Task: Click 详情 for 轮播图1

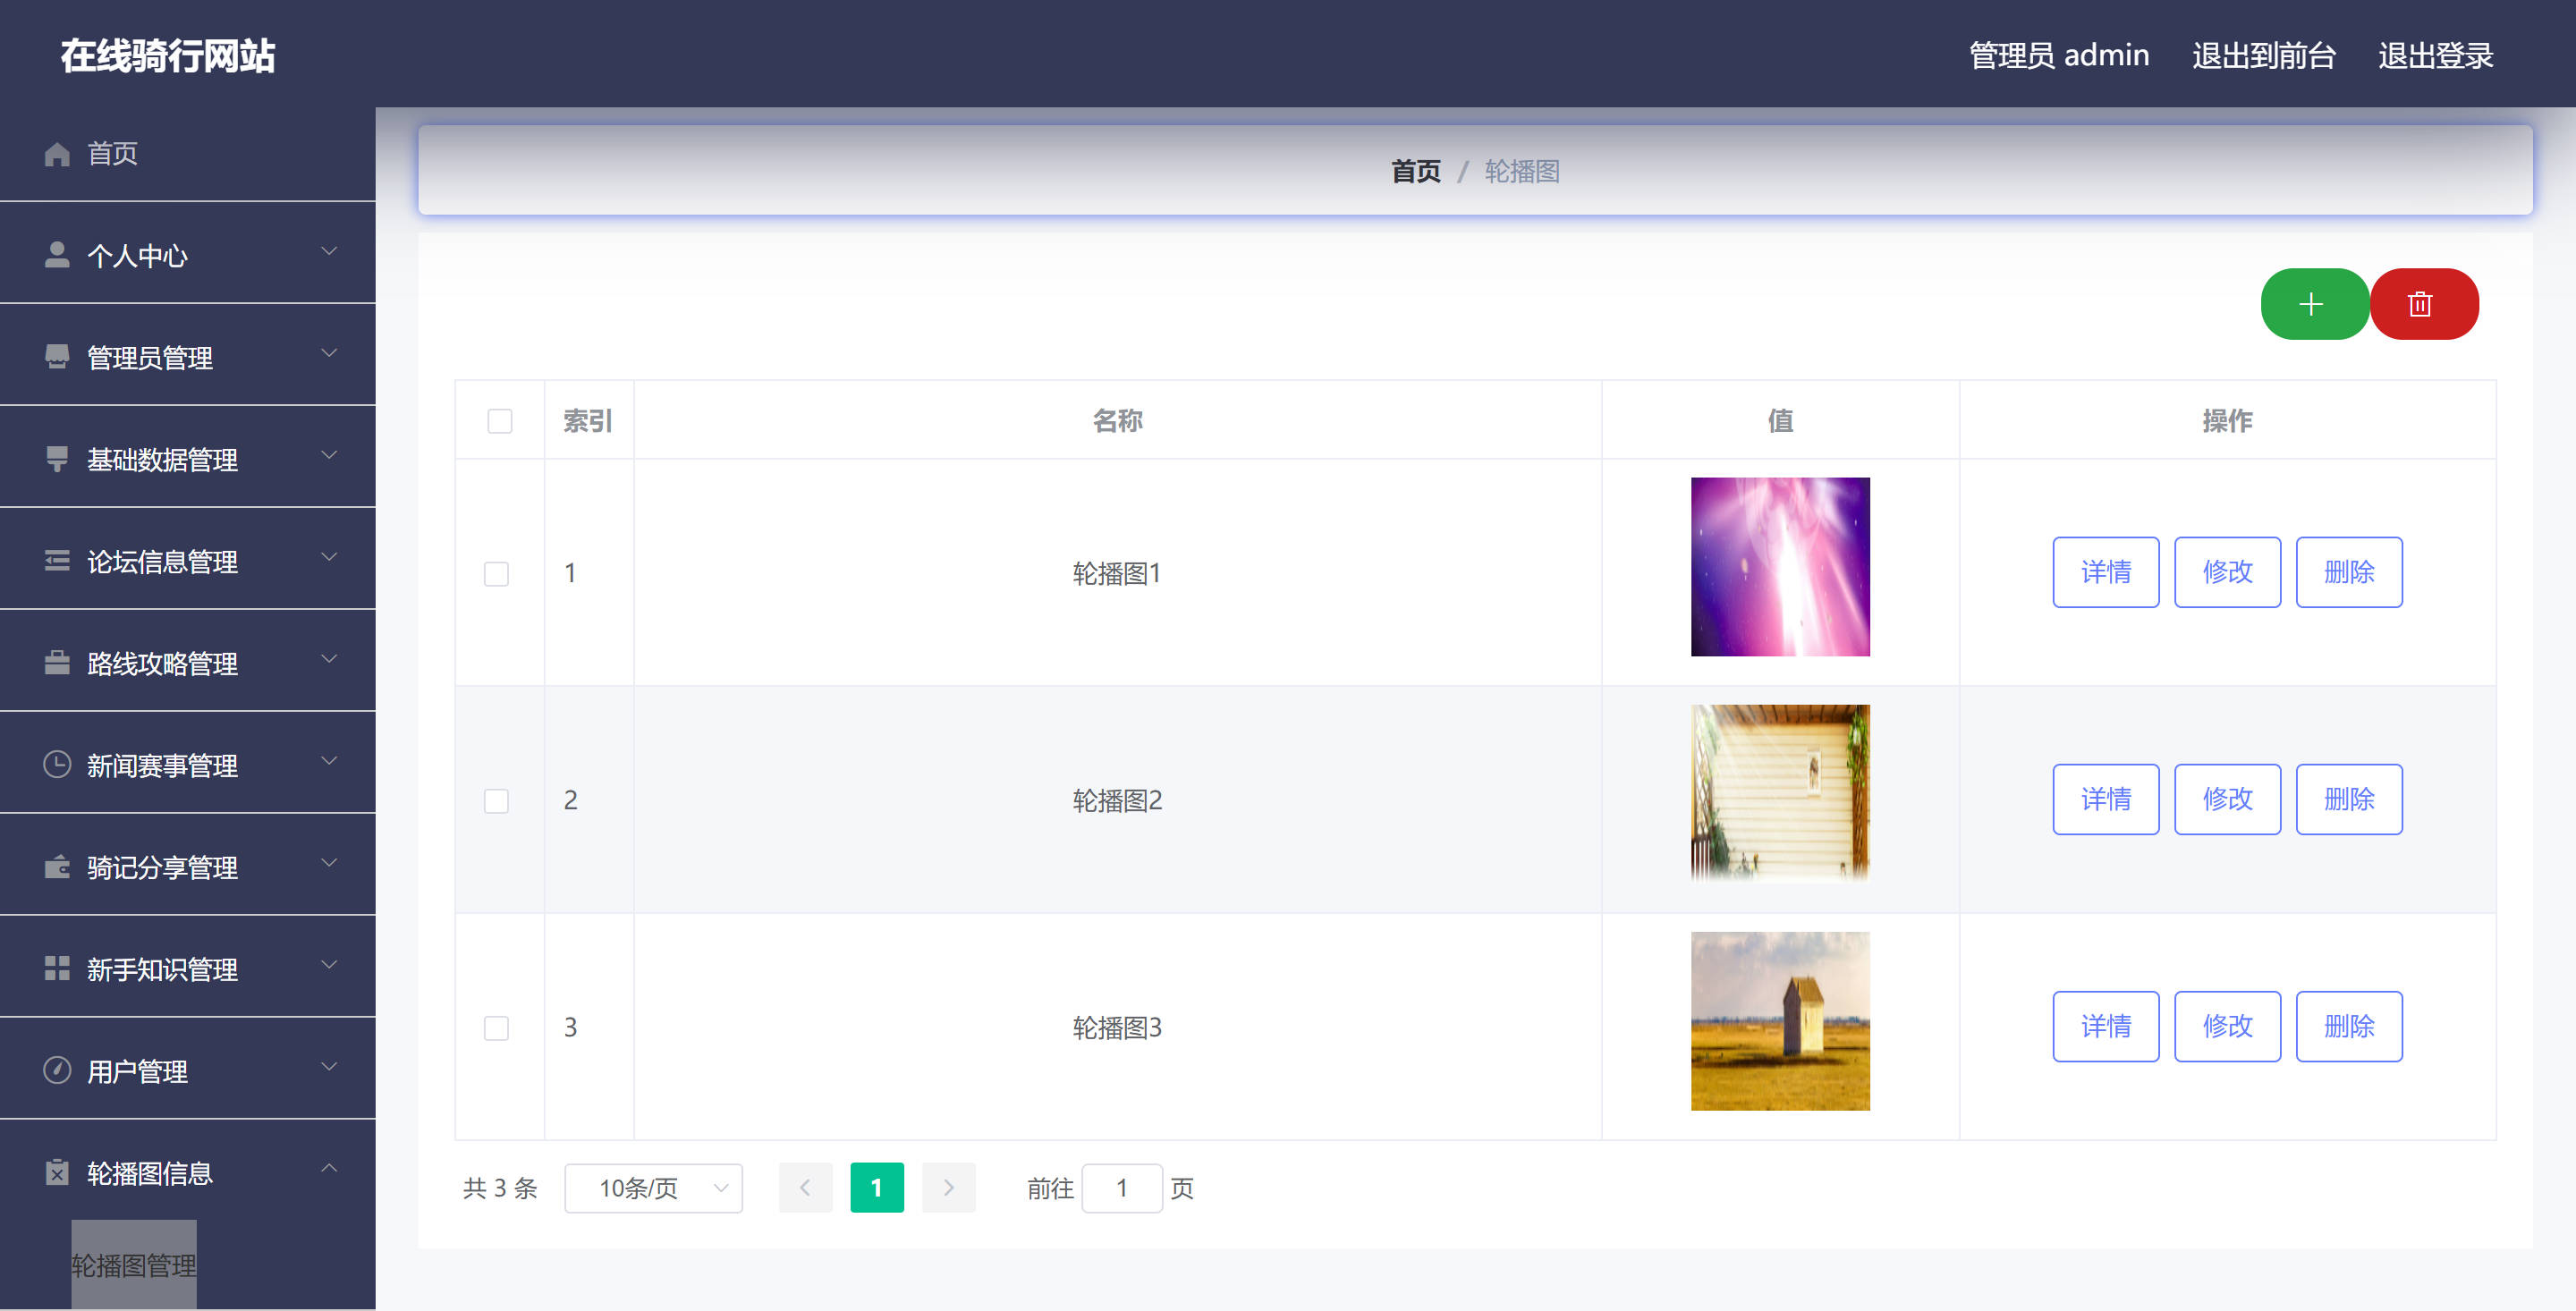Action: (2106, 572)
